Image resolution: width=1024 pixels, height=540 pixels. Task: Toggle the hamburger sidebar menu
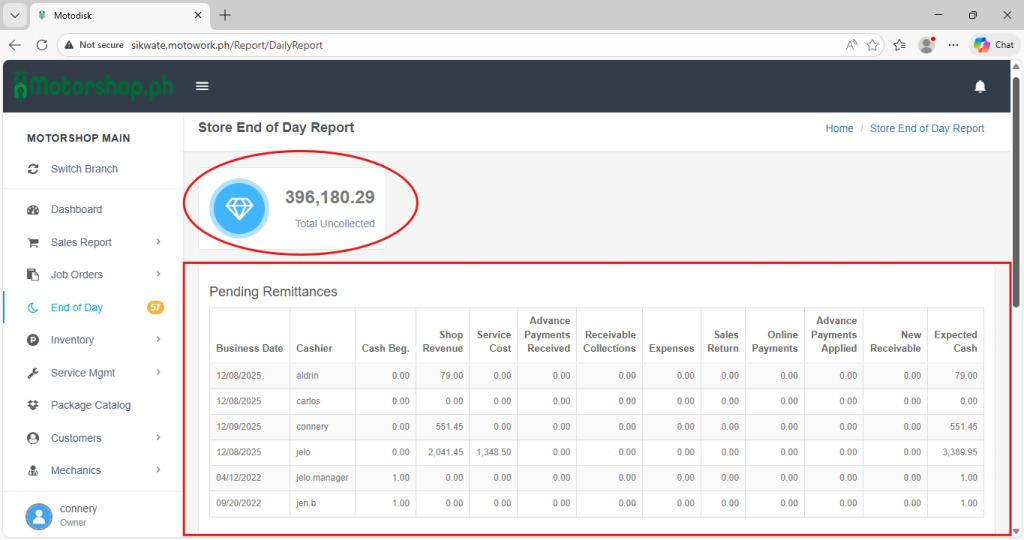pyautogui.click(x=202, y=86)
